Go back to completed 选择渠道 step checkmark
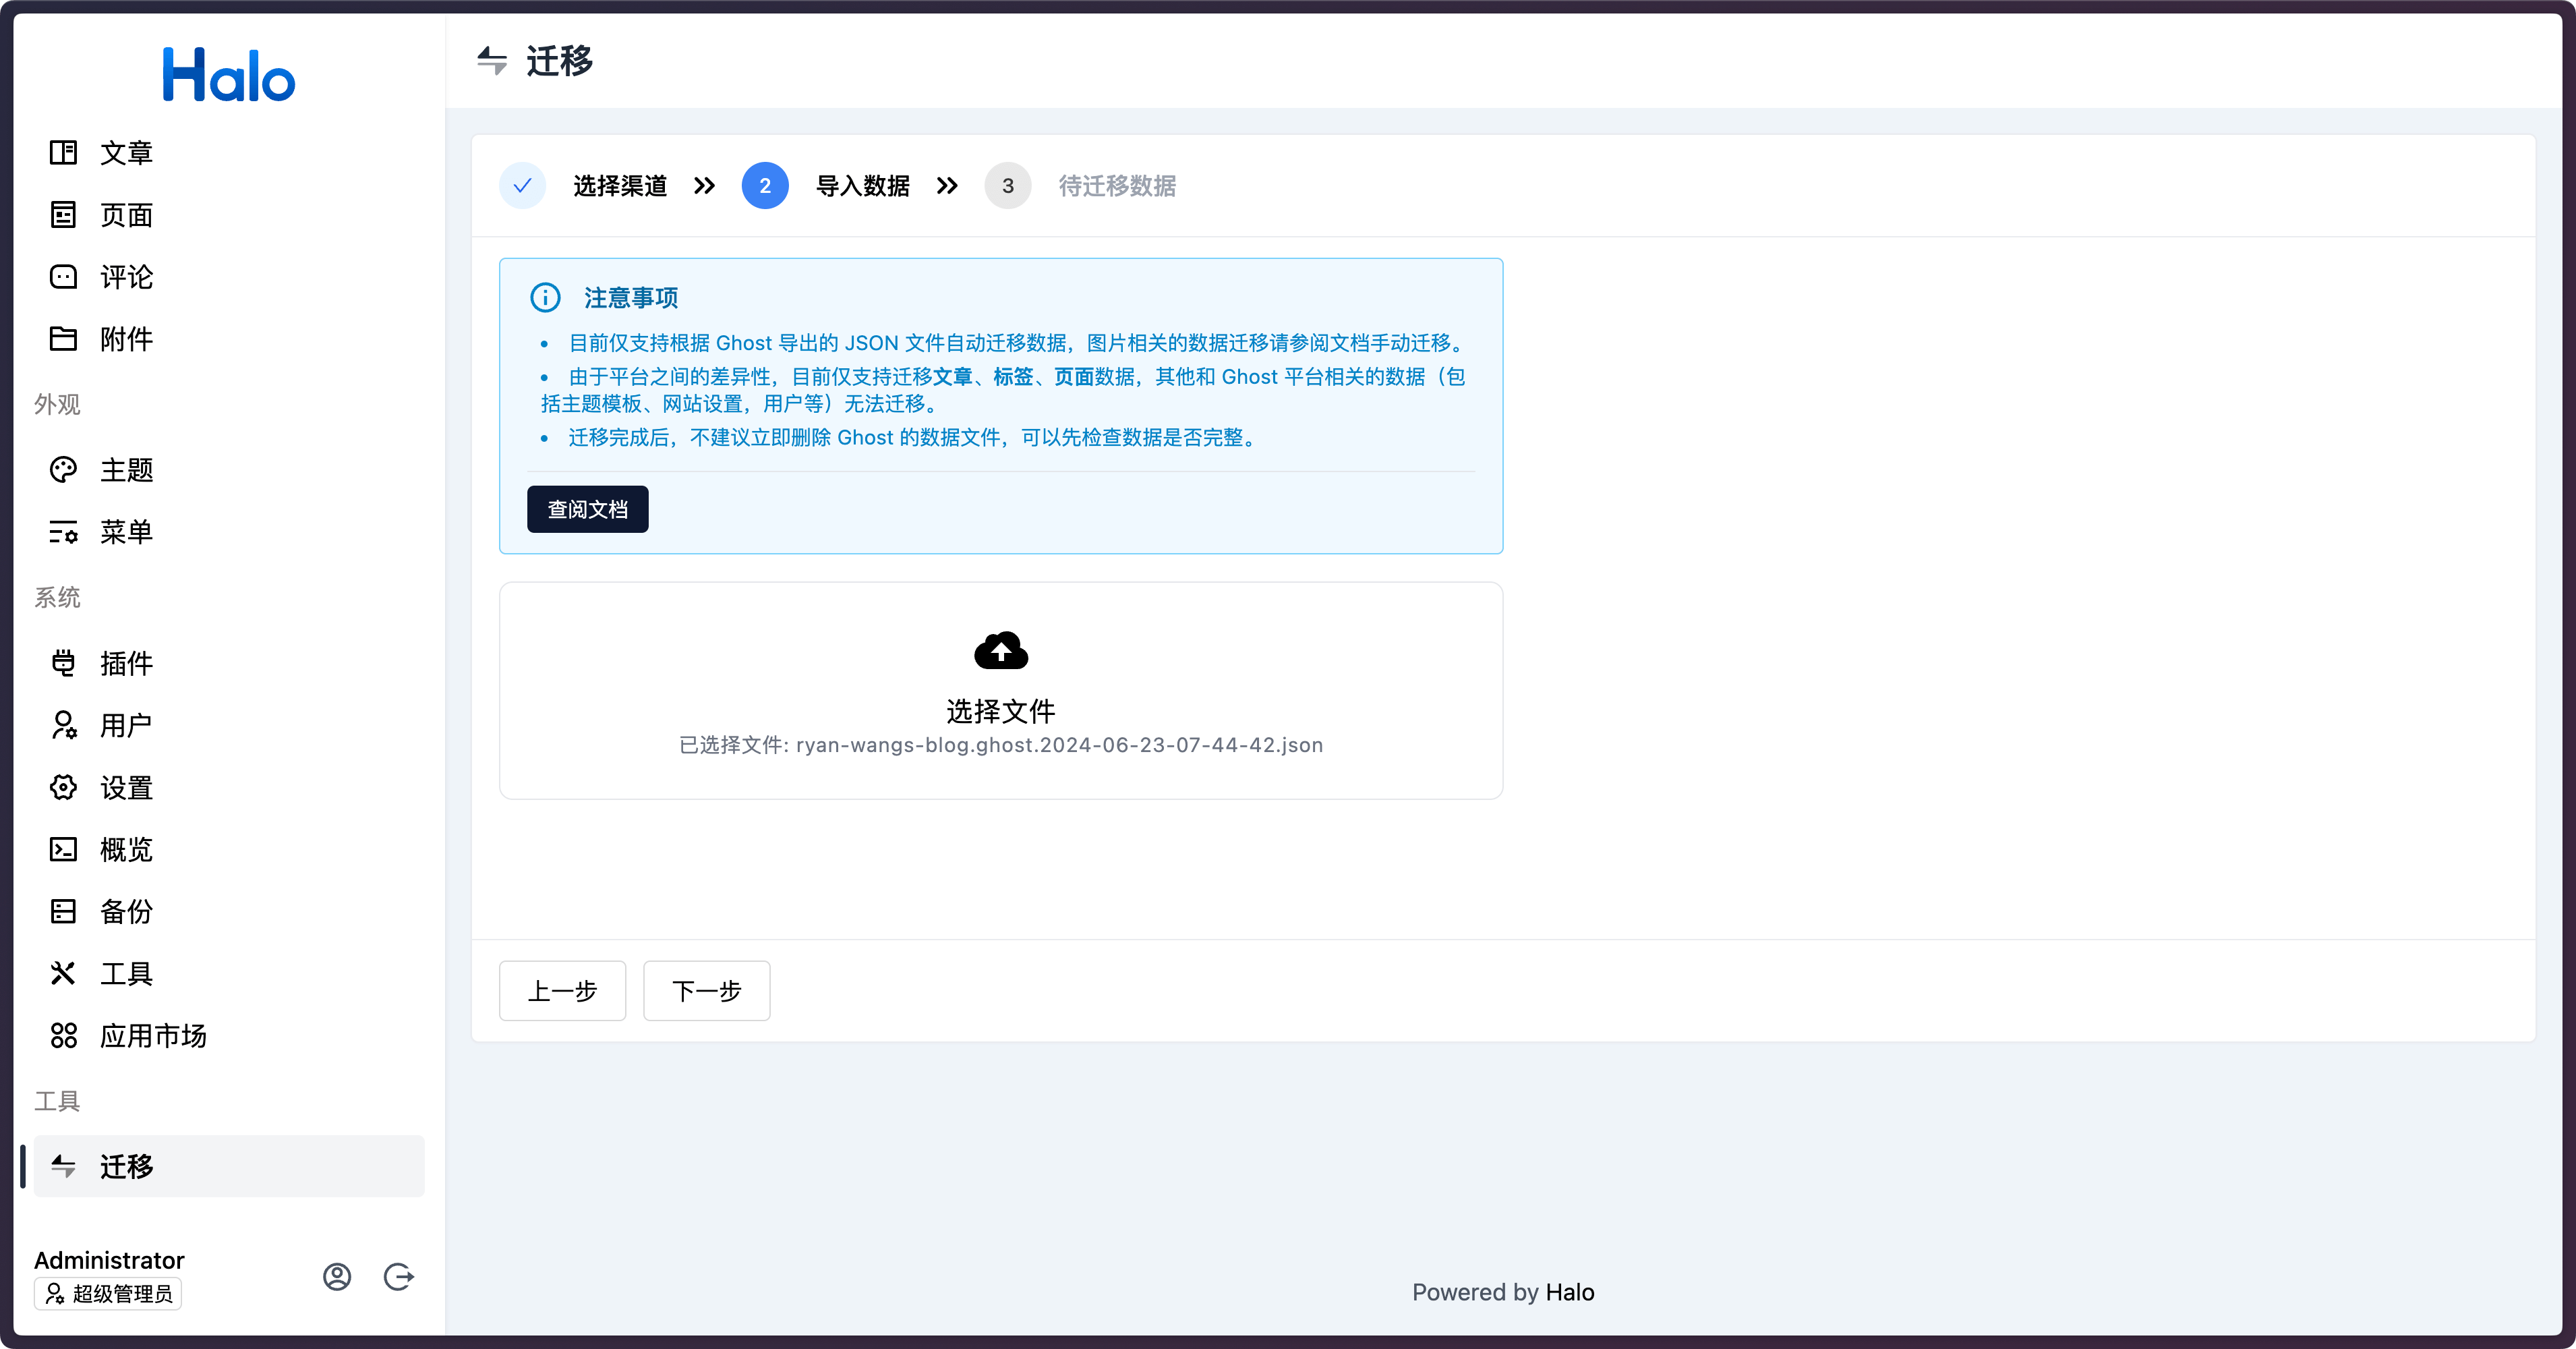Viewport: 2576px width, 1349px height. 522,186
